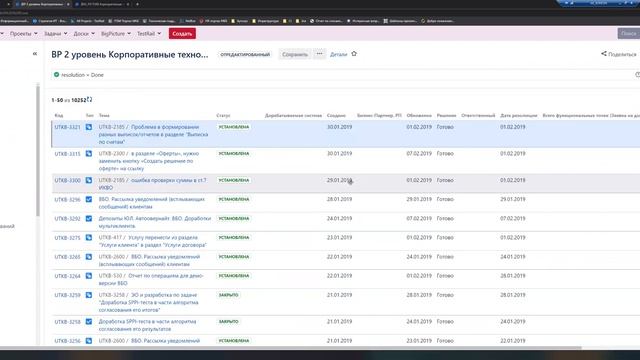Open the TestRail dropdown menu
This screenshot has width=640, height=360.
coord(149,33)
